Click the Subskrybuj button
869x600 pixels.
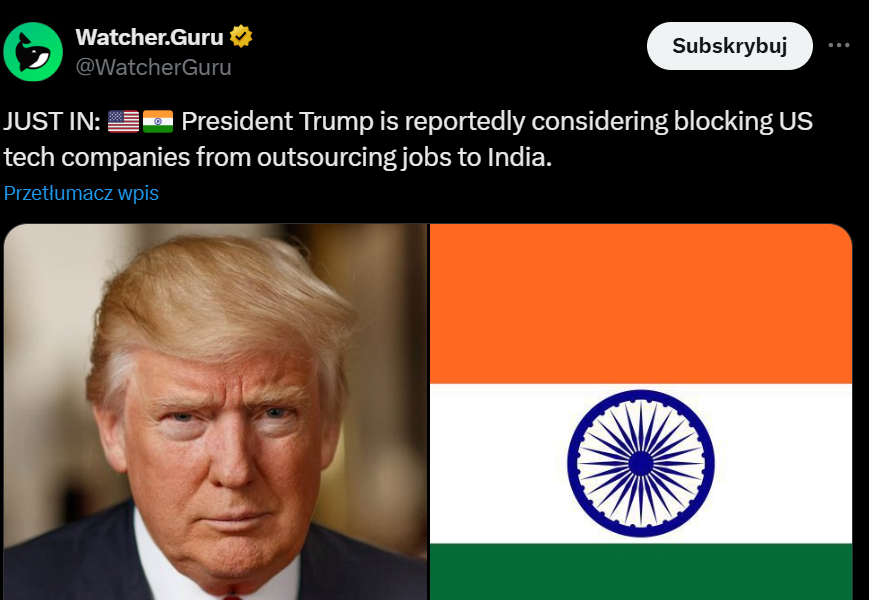pyautogui.click(x=729, y=46)
